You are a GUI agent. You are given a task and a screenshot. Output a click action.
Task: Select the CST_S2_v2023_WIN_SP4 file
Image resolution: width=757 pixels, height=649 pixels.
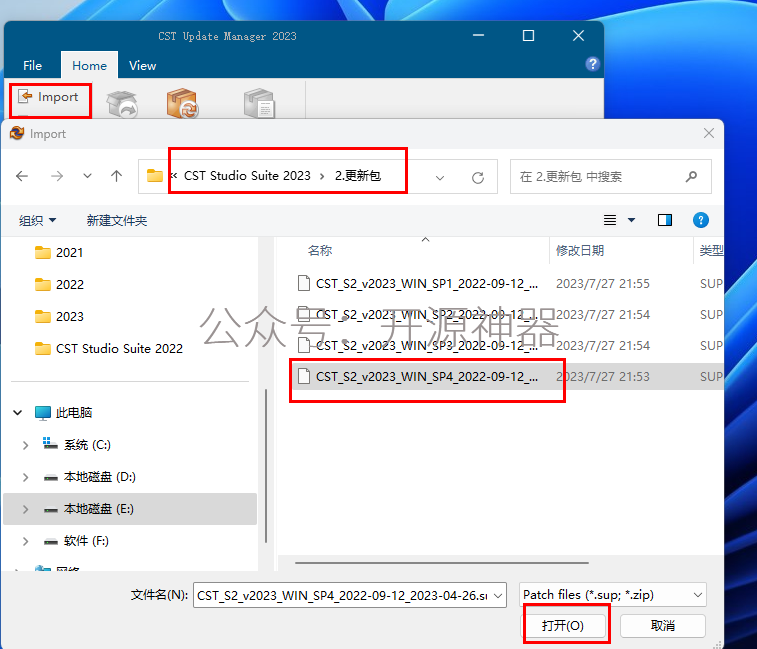[418, 376]
